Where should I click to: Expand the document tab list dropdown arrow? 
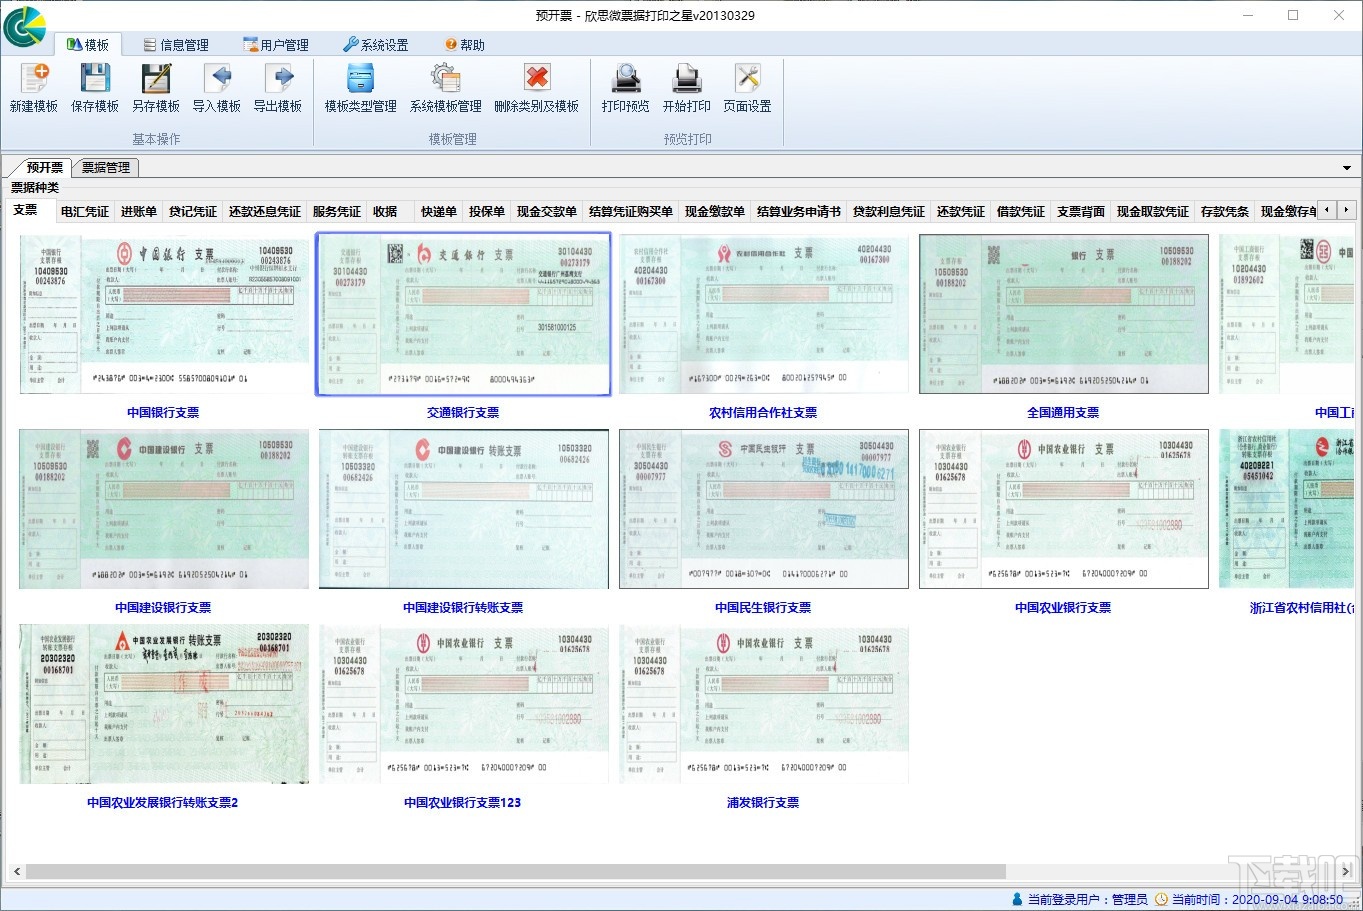1346,168
